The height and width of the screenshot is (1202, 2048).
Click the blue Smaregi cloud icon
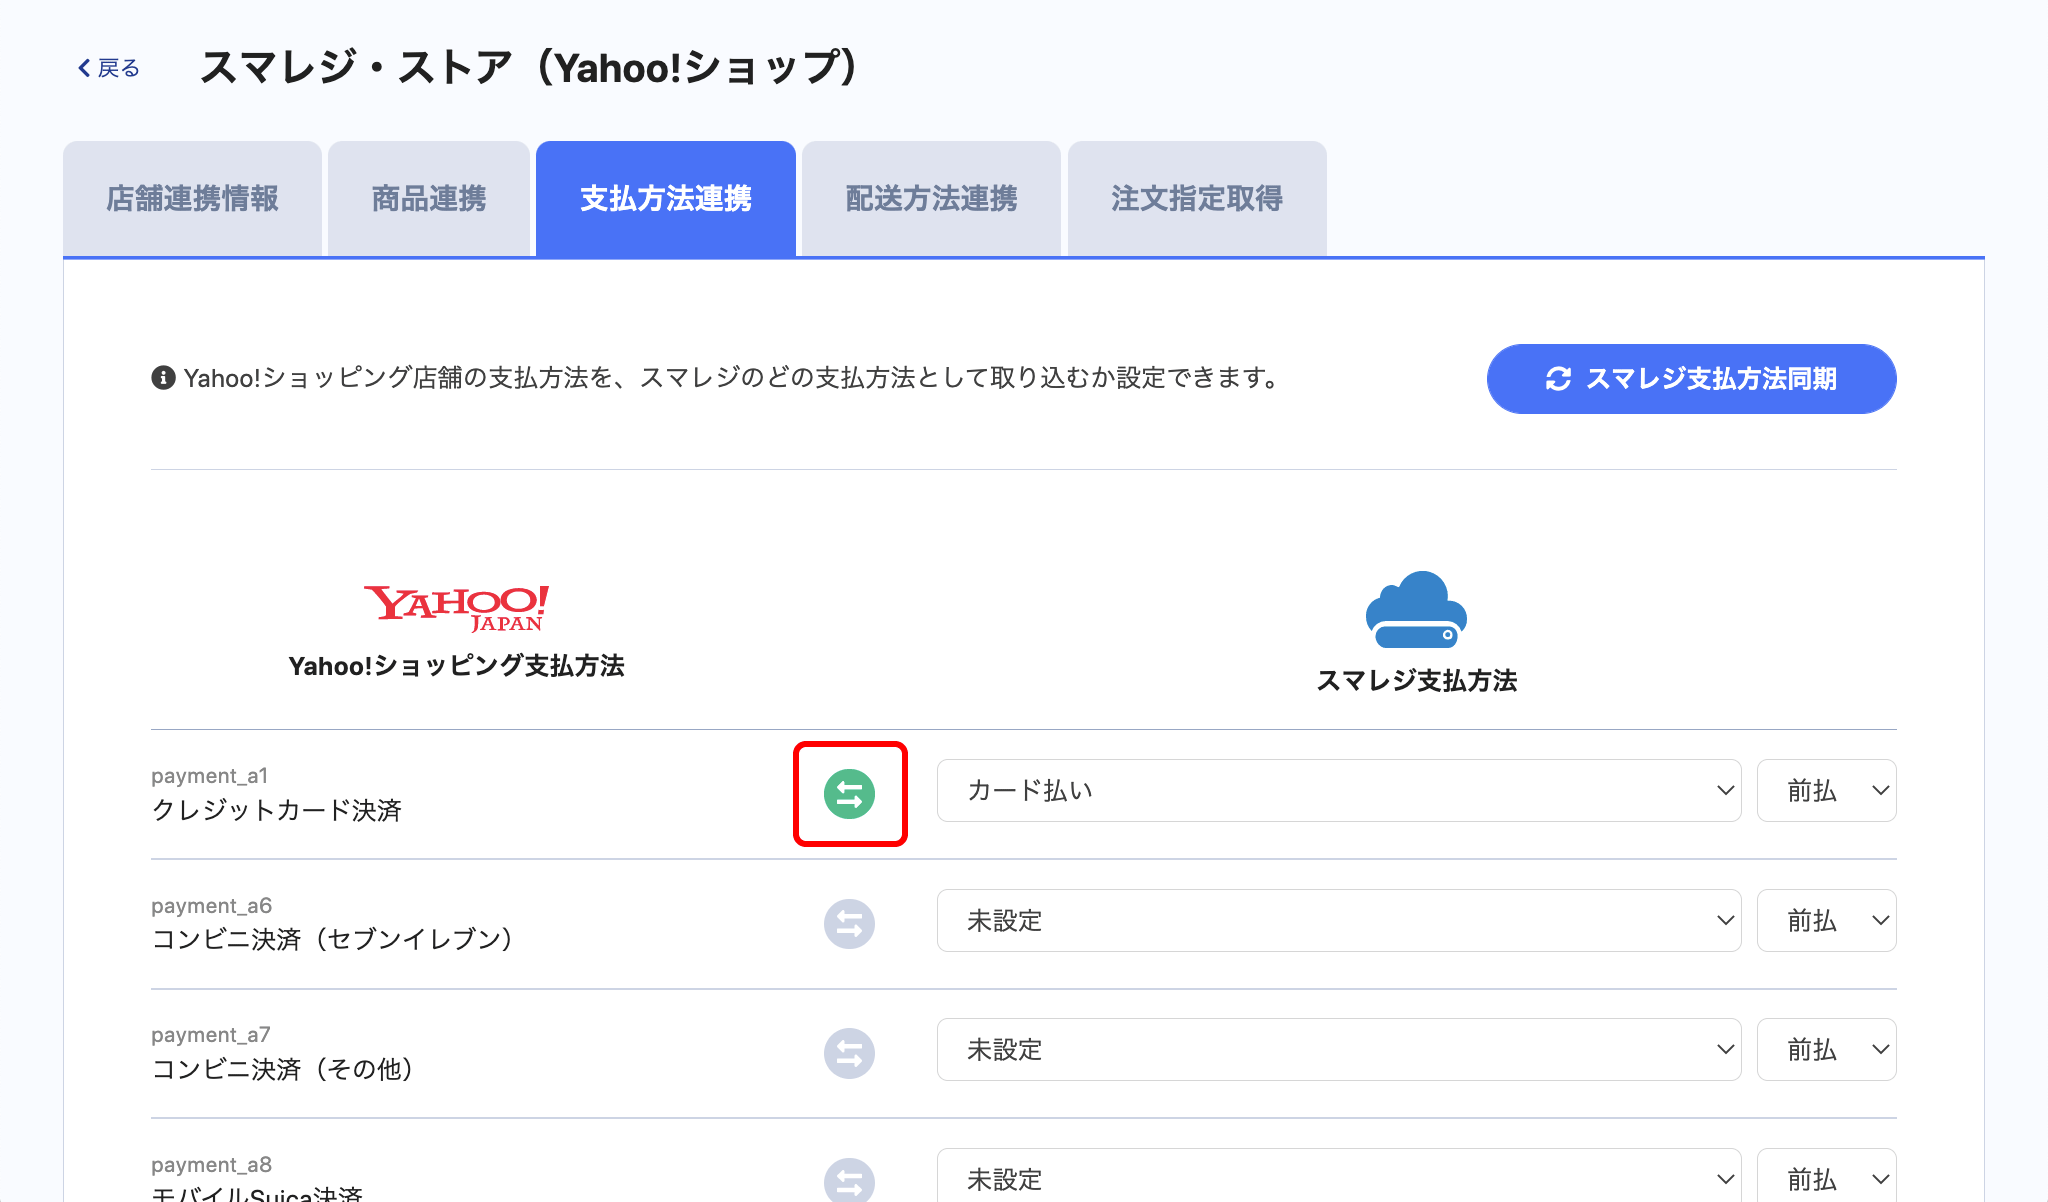click(x=1416, y=610)
